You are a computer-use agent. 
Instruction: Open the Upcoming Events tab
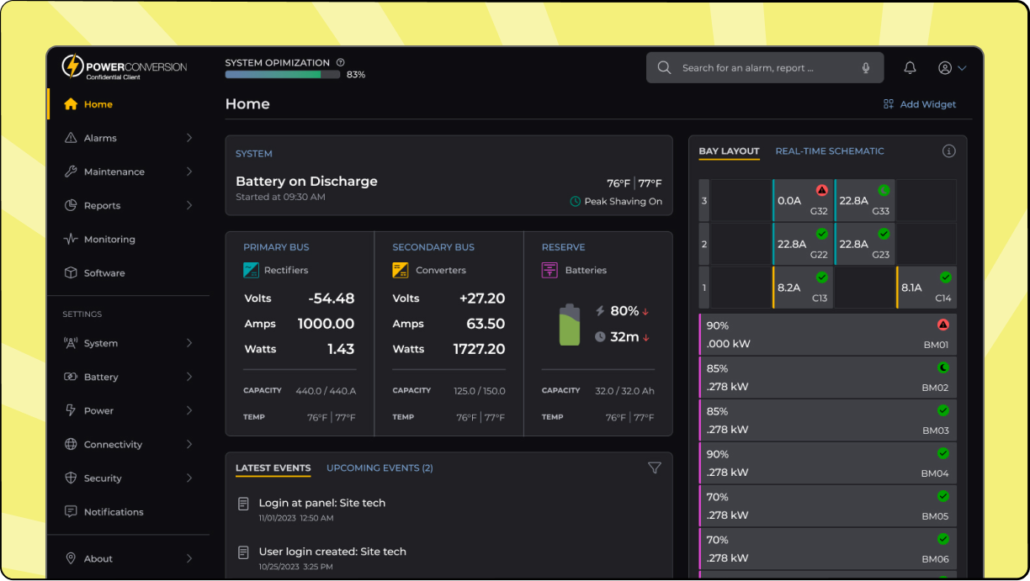pos(379,467)
